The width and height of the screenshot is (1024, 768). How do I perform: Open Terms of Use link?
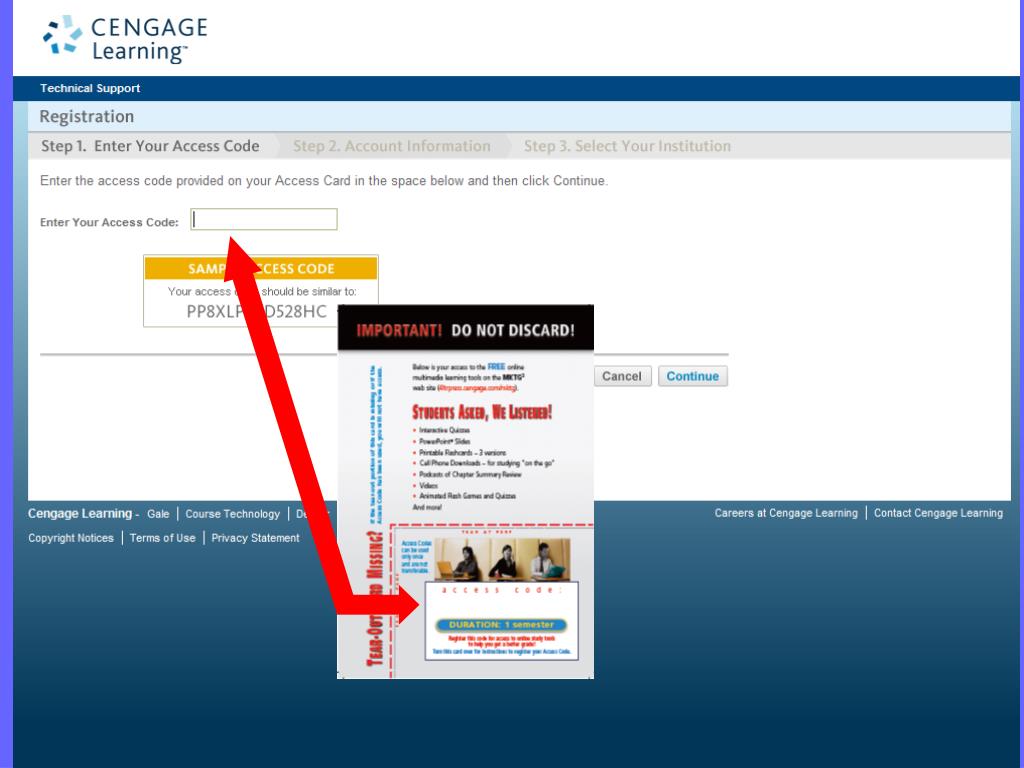163,538
